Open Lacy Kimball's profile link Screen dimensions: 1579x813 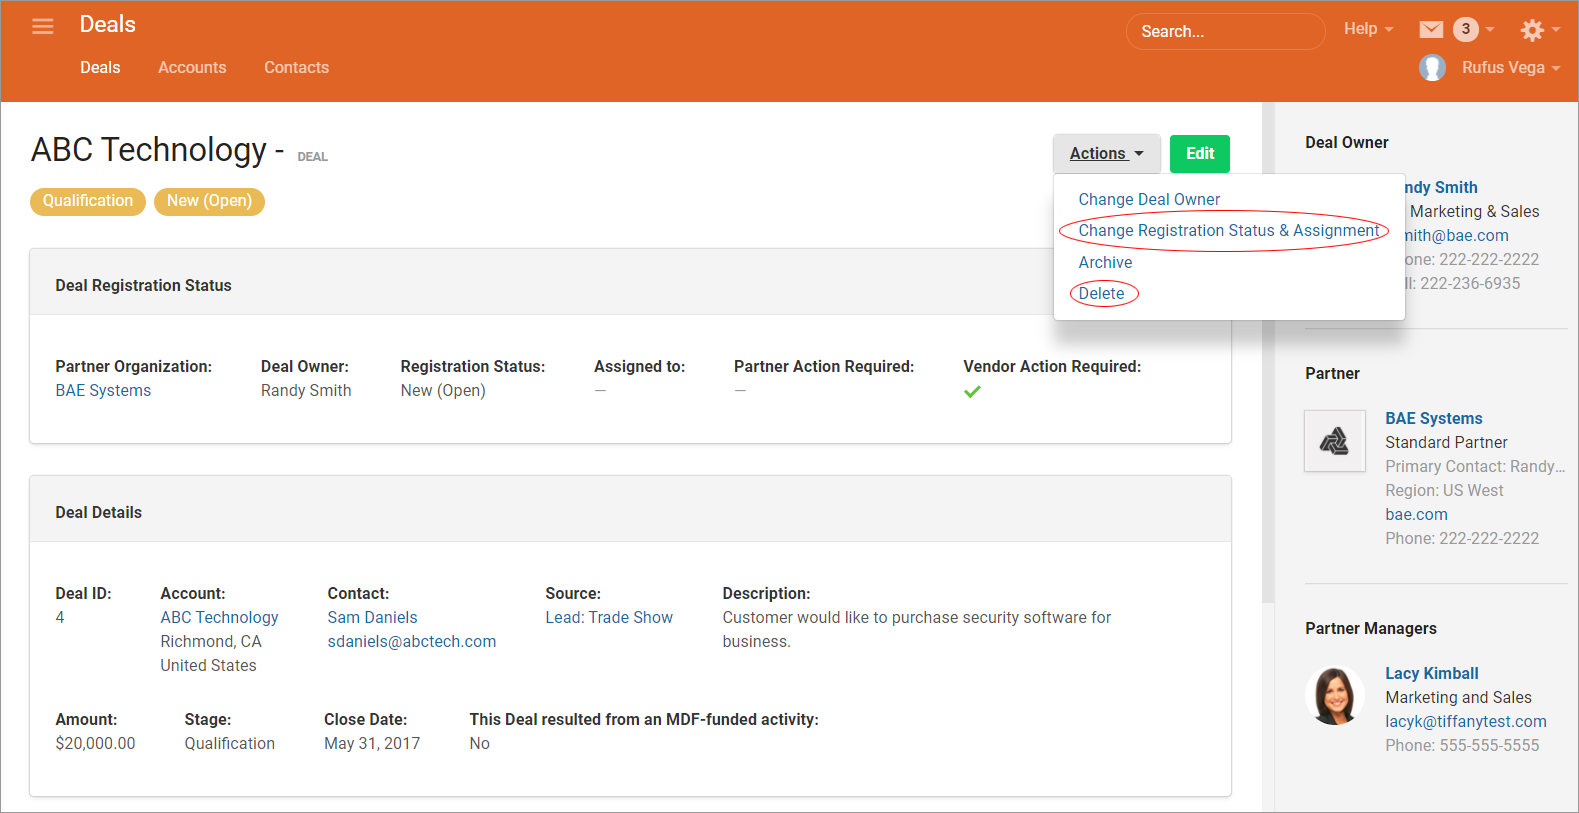(x=1431, y=674)
